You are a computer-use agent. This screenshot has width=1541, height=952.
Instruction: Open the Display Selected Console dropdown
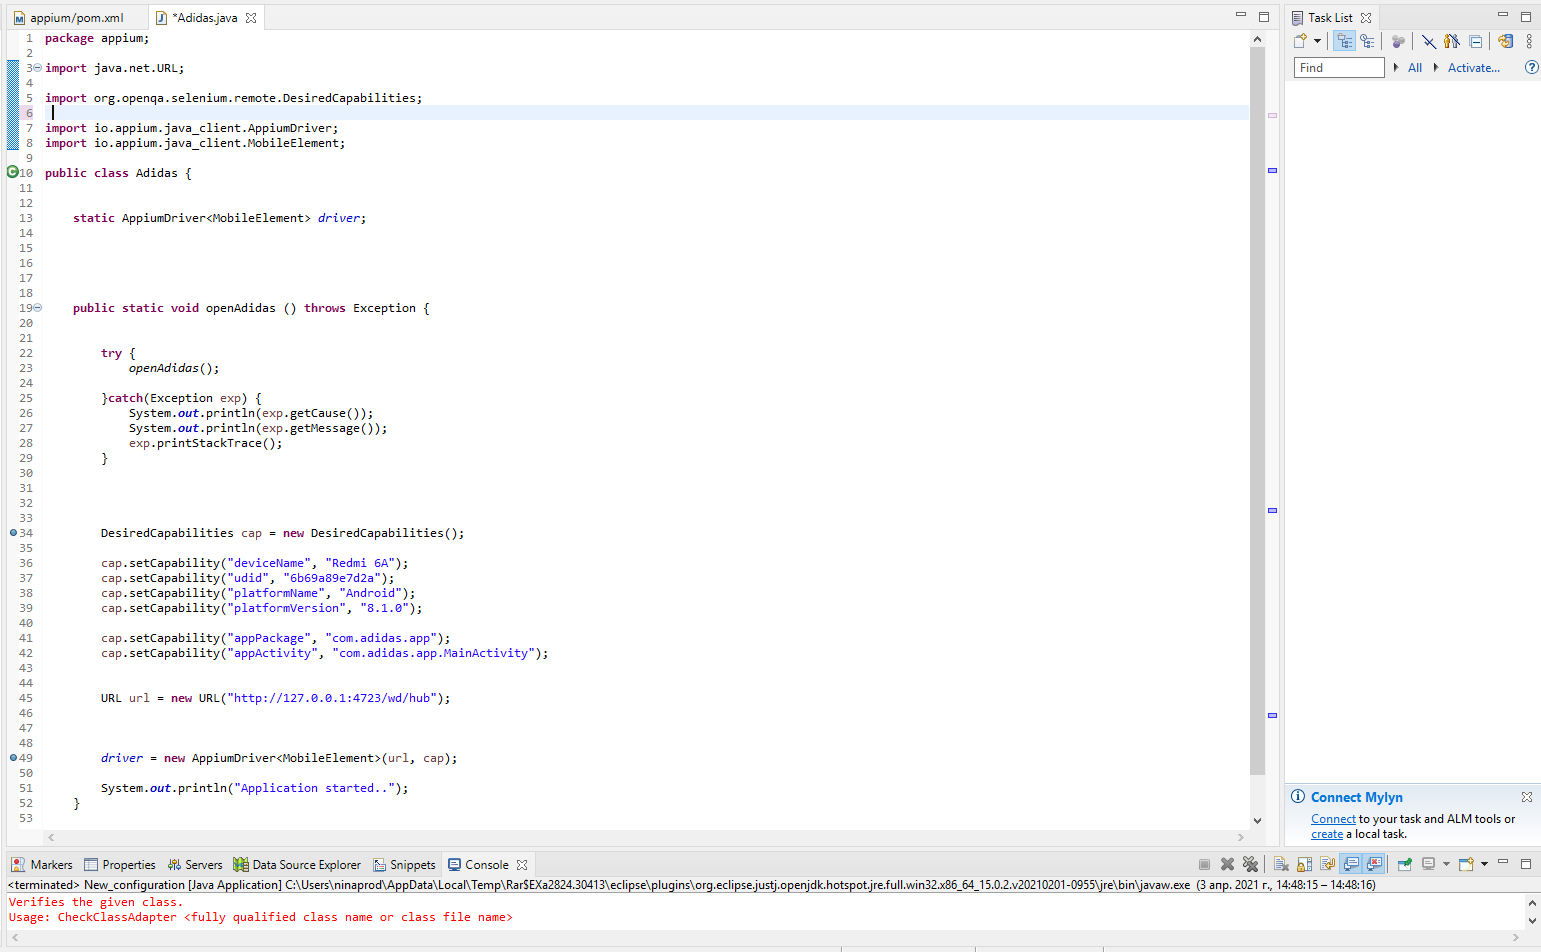[1446, 864]
